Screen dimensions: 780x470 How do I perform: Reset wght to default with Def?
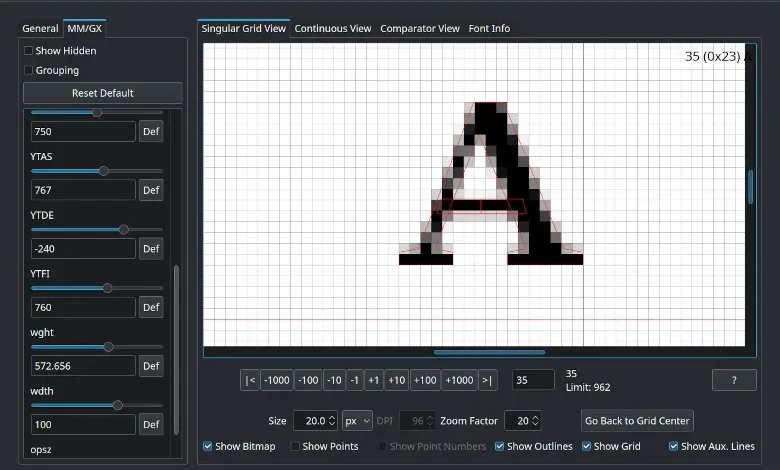[x=151, y=366]
